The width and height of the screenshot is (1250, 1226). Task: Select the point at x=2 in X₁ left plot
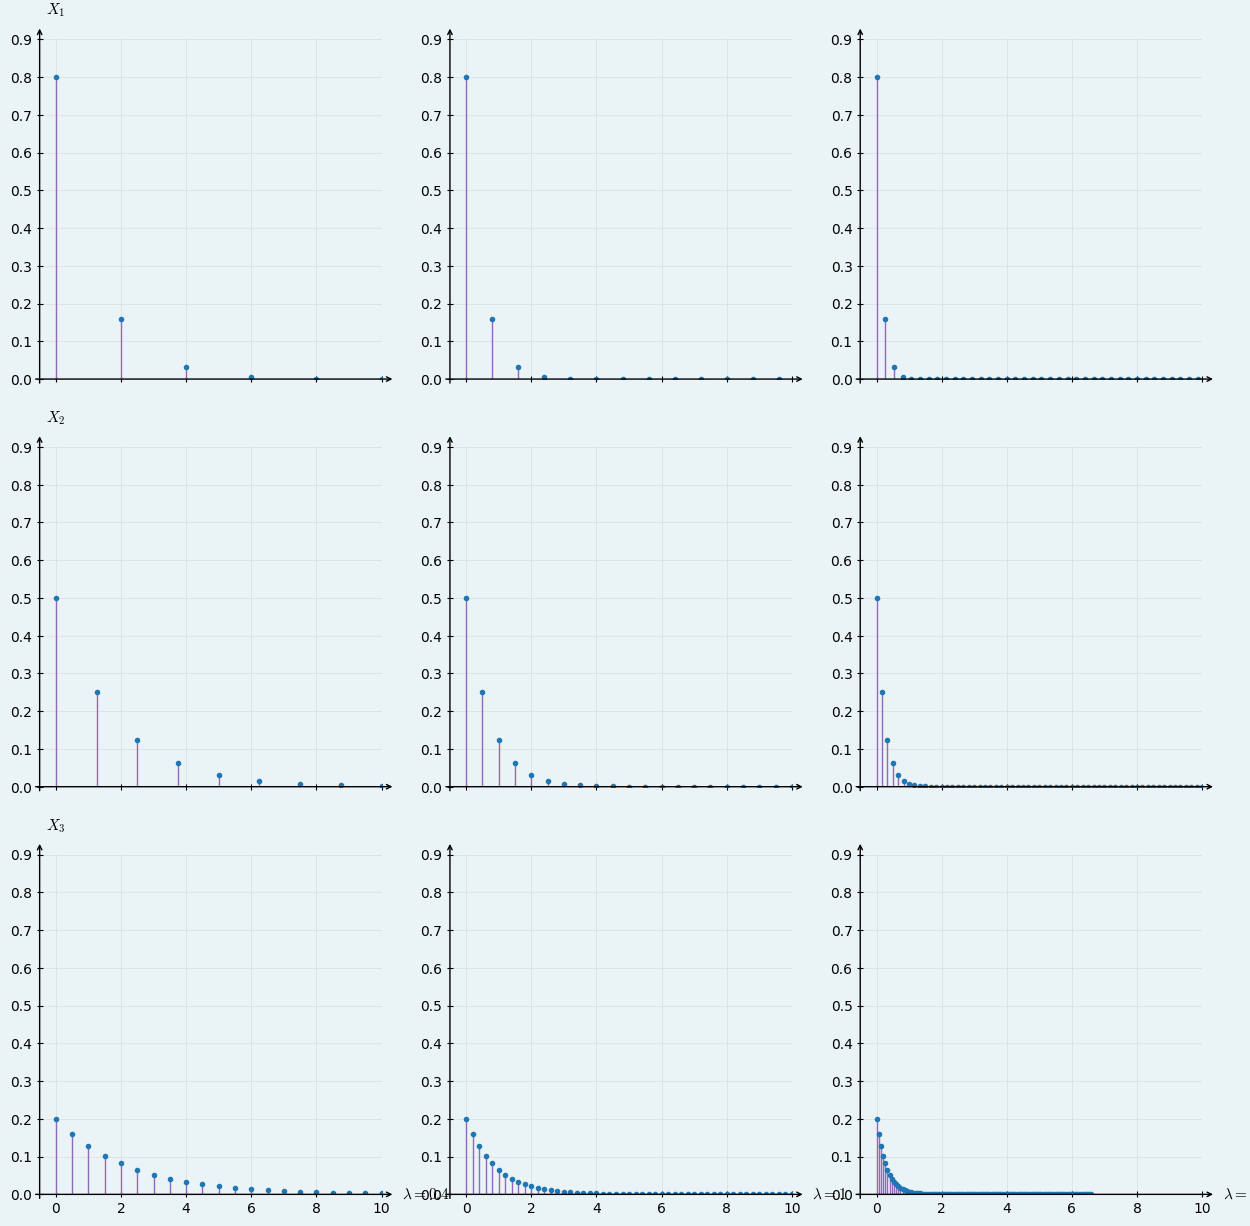pyautogui.click(x=121, y=319)
